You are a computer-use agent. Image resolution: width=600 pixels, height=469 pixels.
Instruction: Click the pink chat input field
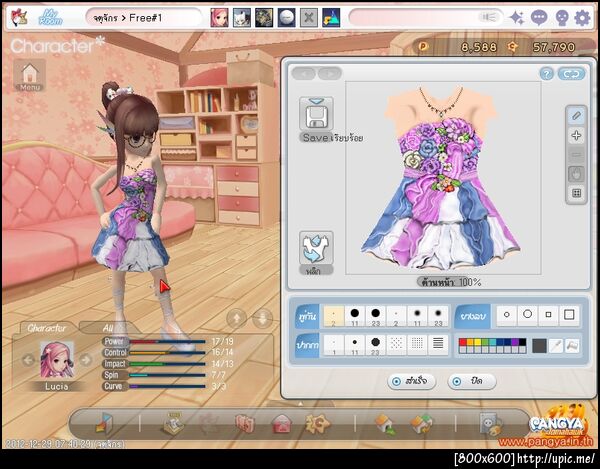(426, 18)
